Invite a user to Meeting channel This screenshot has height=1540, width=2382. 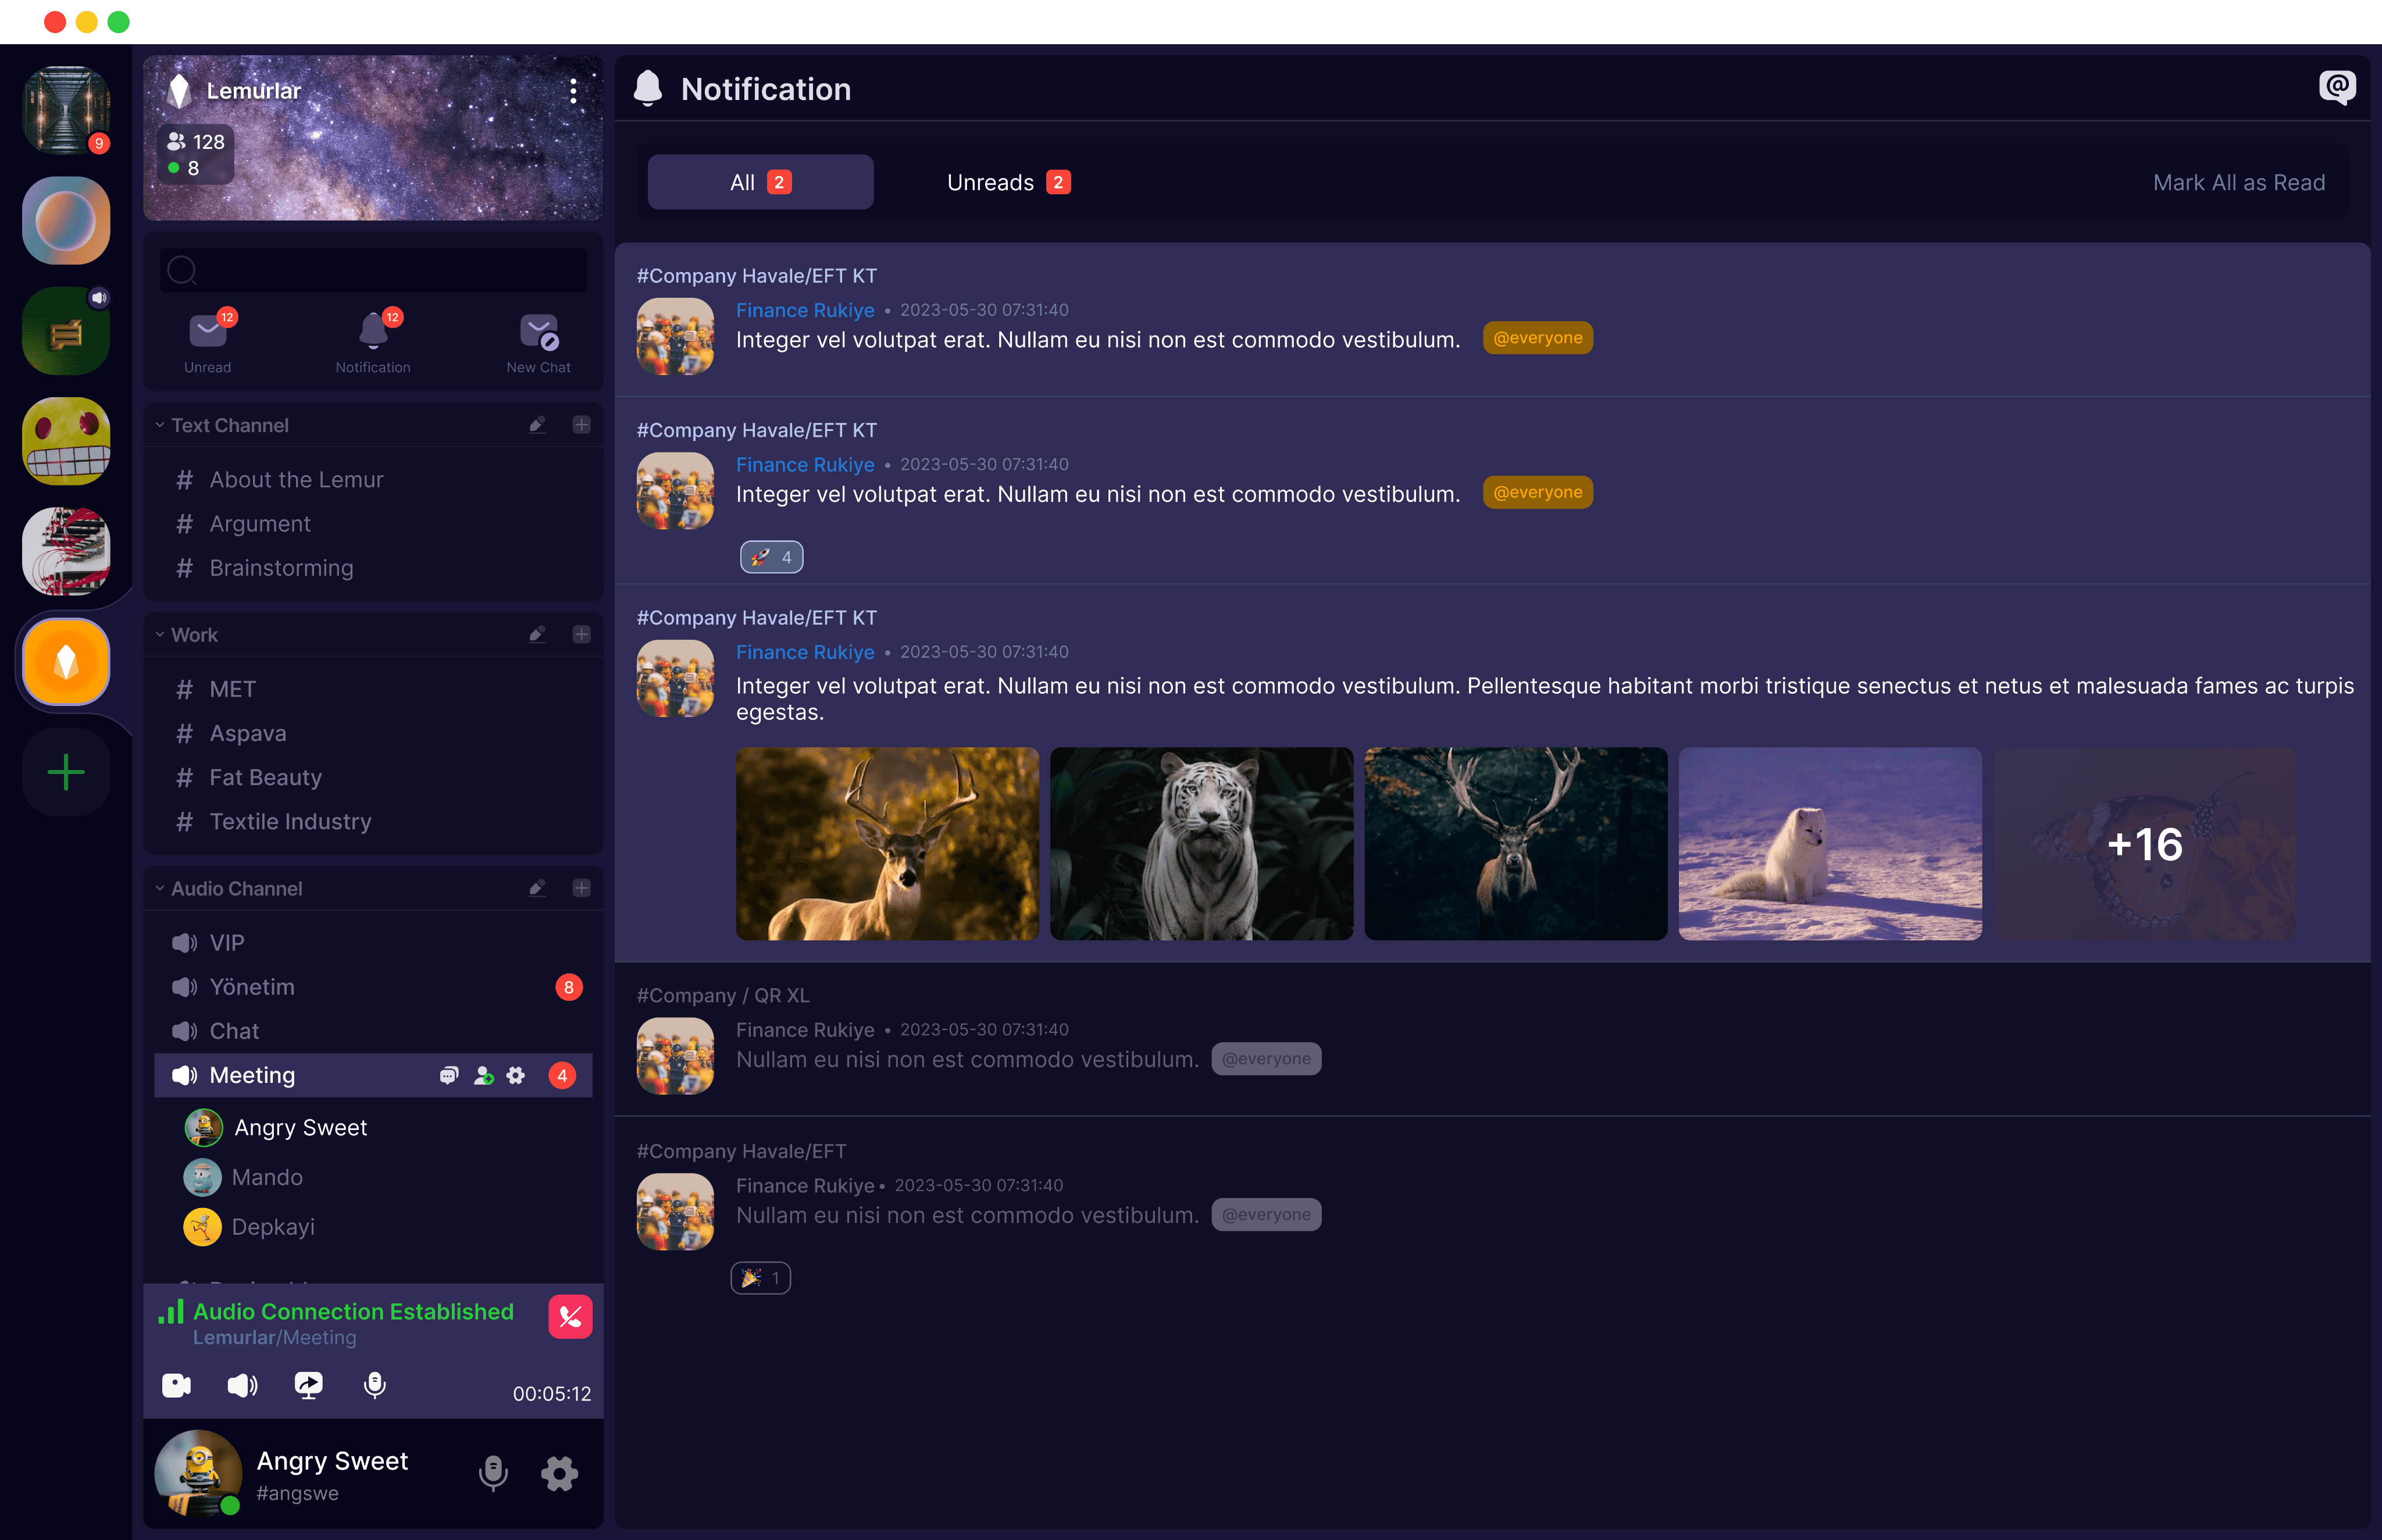tap(484, 1075)
